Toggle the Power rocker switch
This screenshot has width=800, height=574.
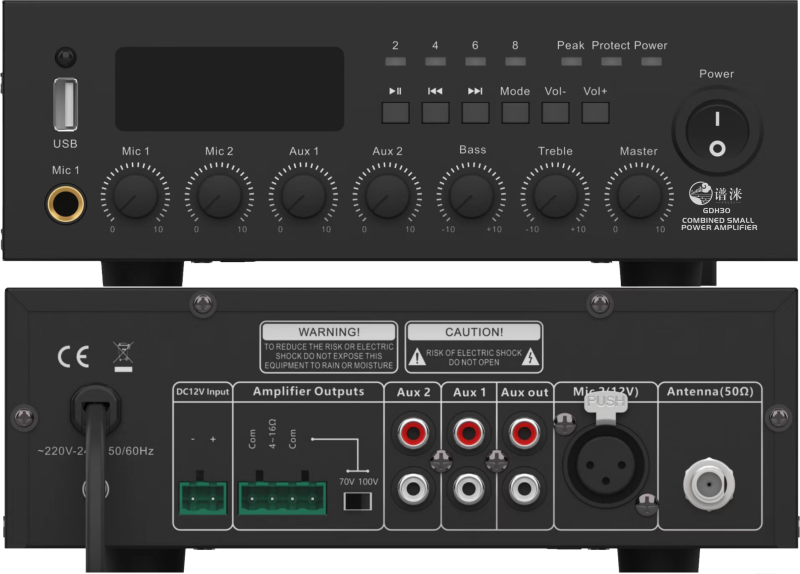tap(716, 134)
